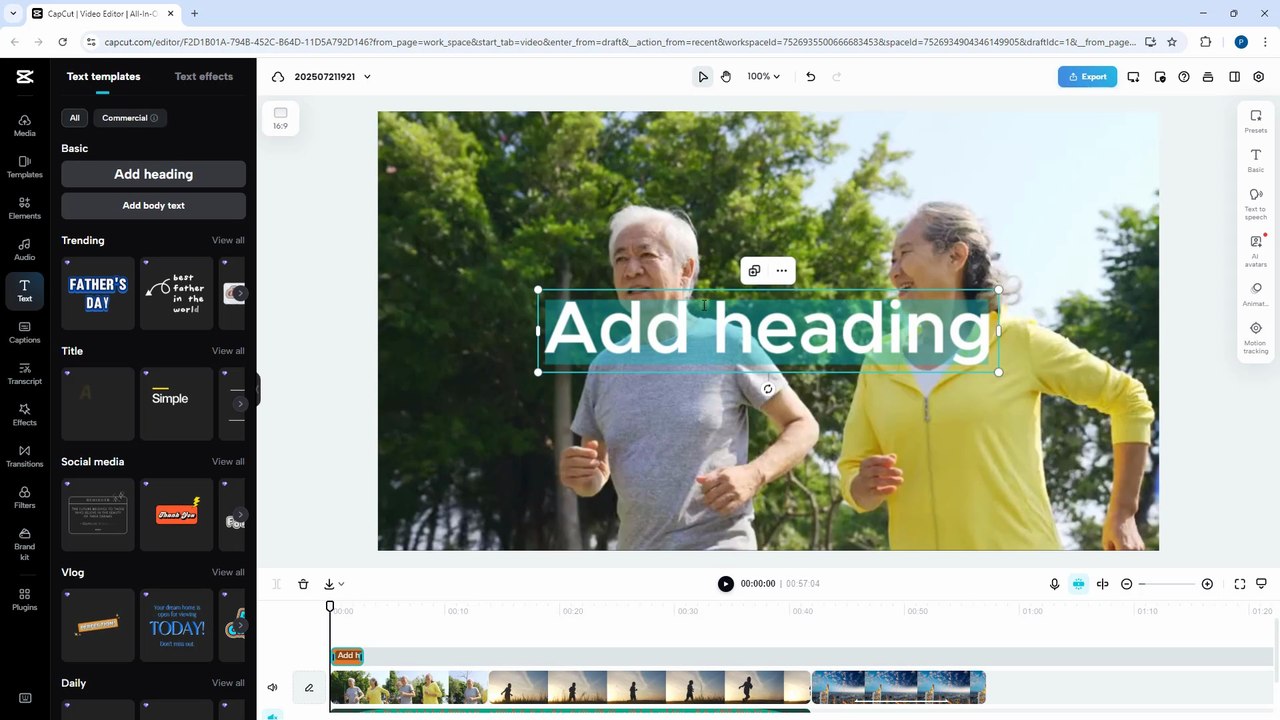Image resolution: width=1280 pixels, height=720 pixels.
Task: Toggle timeline snapping highlighted icon
Action: 1078,584
